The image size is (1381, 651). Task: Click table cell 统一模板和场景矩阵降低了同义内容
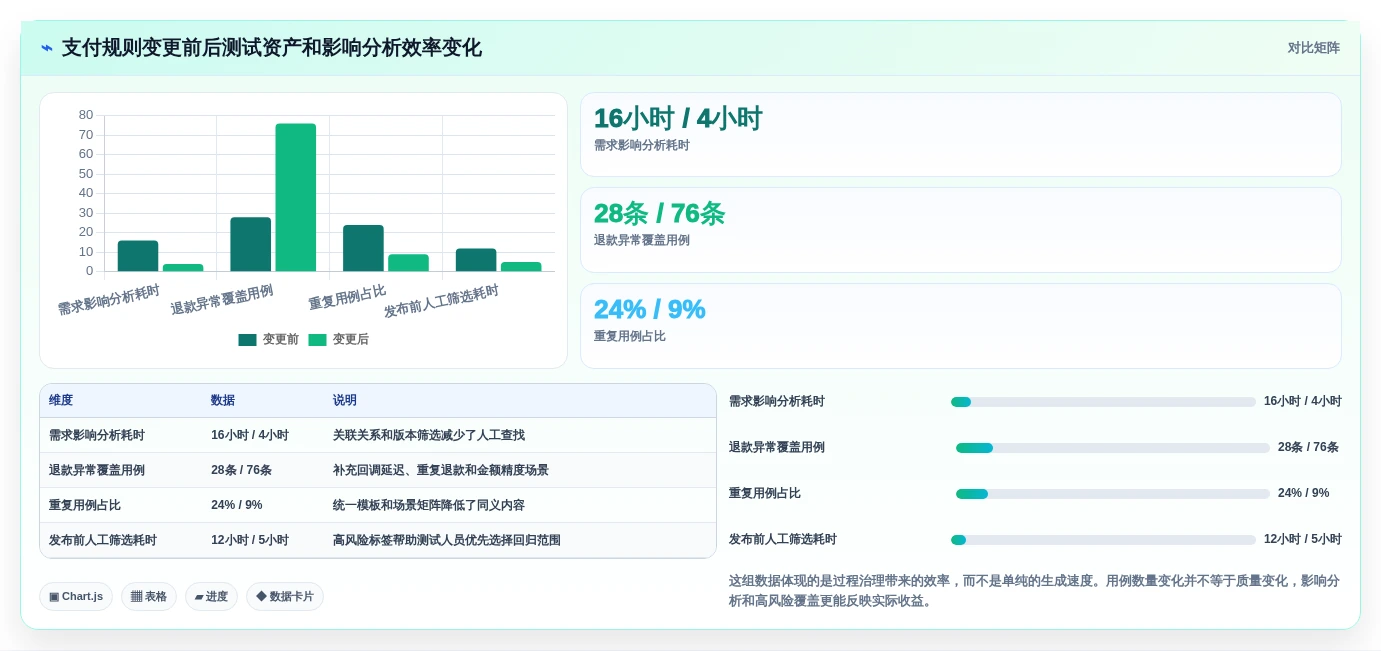click(x=520, y=505)
